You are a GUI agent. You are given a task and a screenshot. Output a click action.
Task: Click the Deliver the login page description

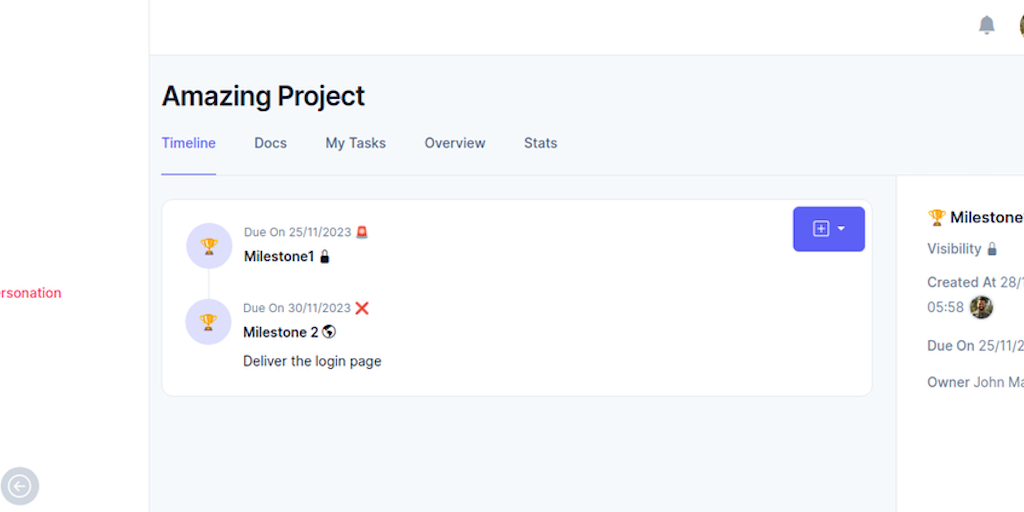tap(312, 361)
